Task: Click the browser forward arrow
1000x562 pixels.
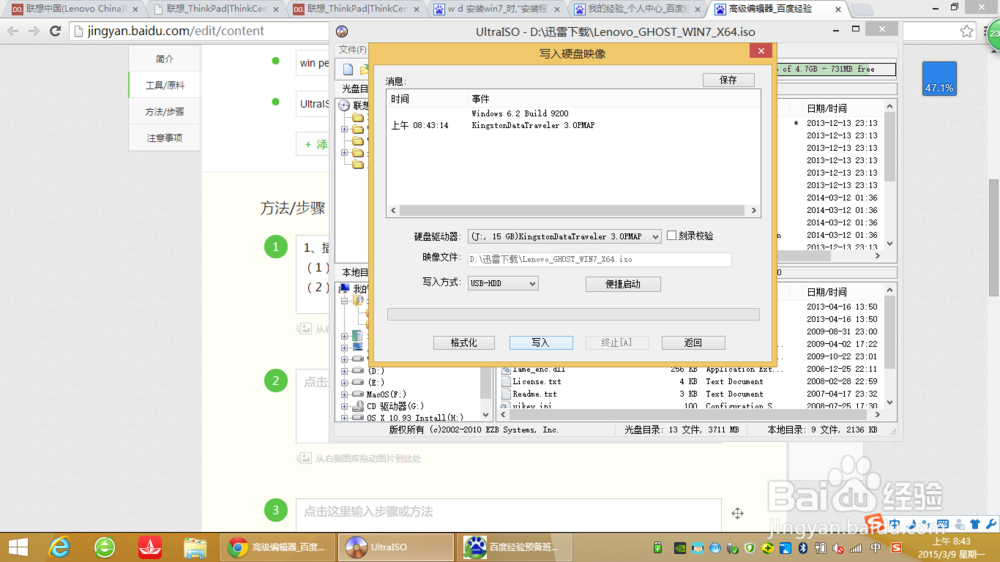Action: coord(34,31)
